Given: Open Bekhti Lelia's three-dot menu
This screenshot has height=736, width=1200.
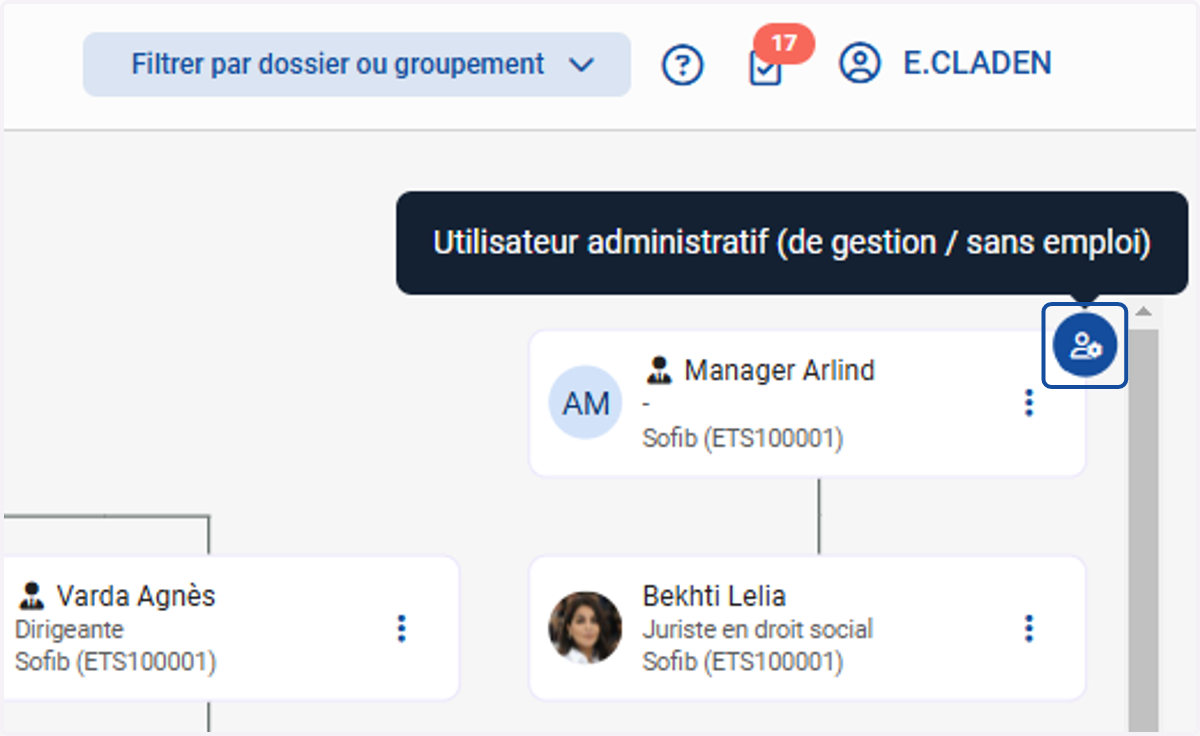Looking at the screenshot, I should pyautogui.click(x=1029, y=628).
